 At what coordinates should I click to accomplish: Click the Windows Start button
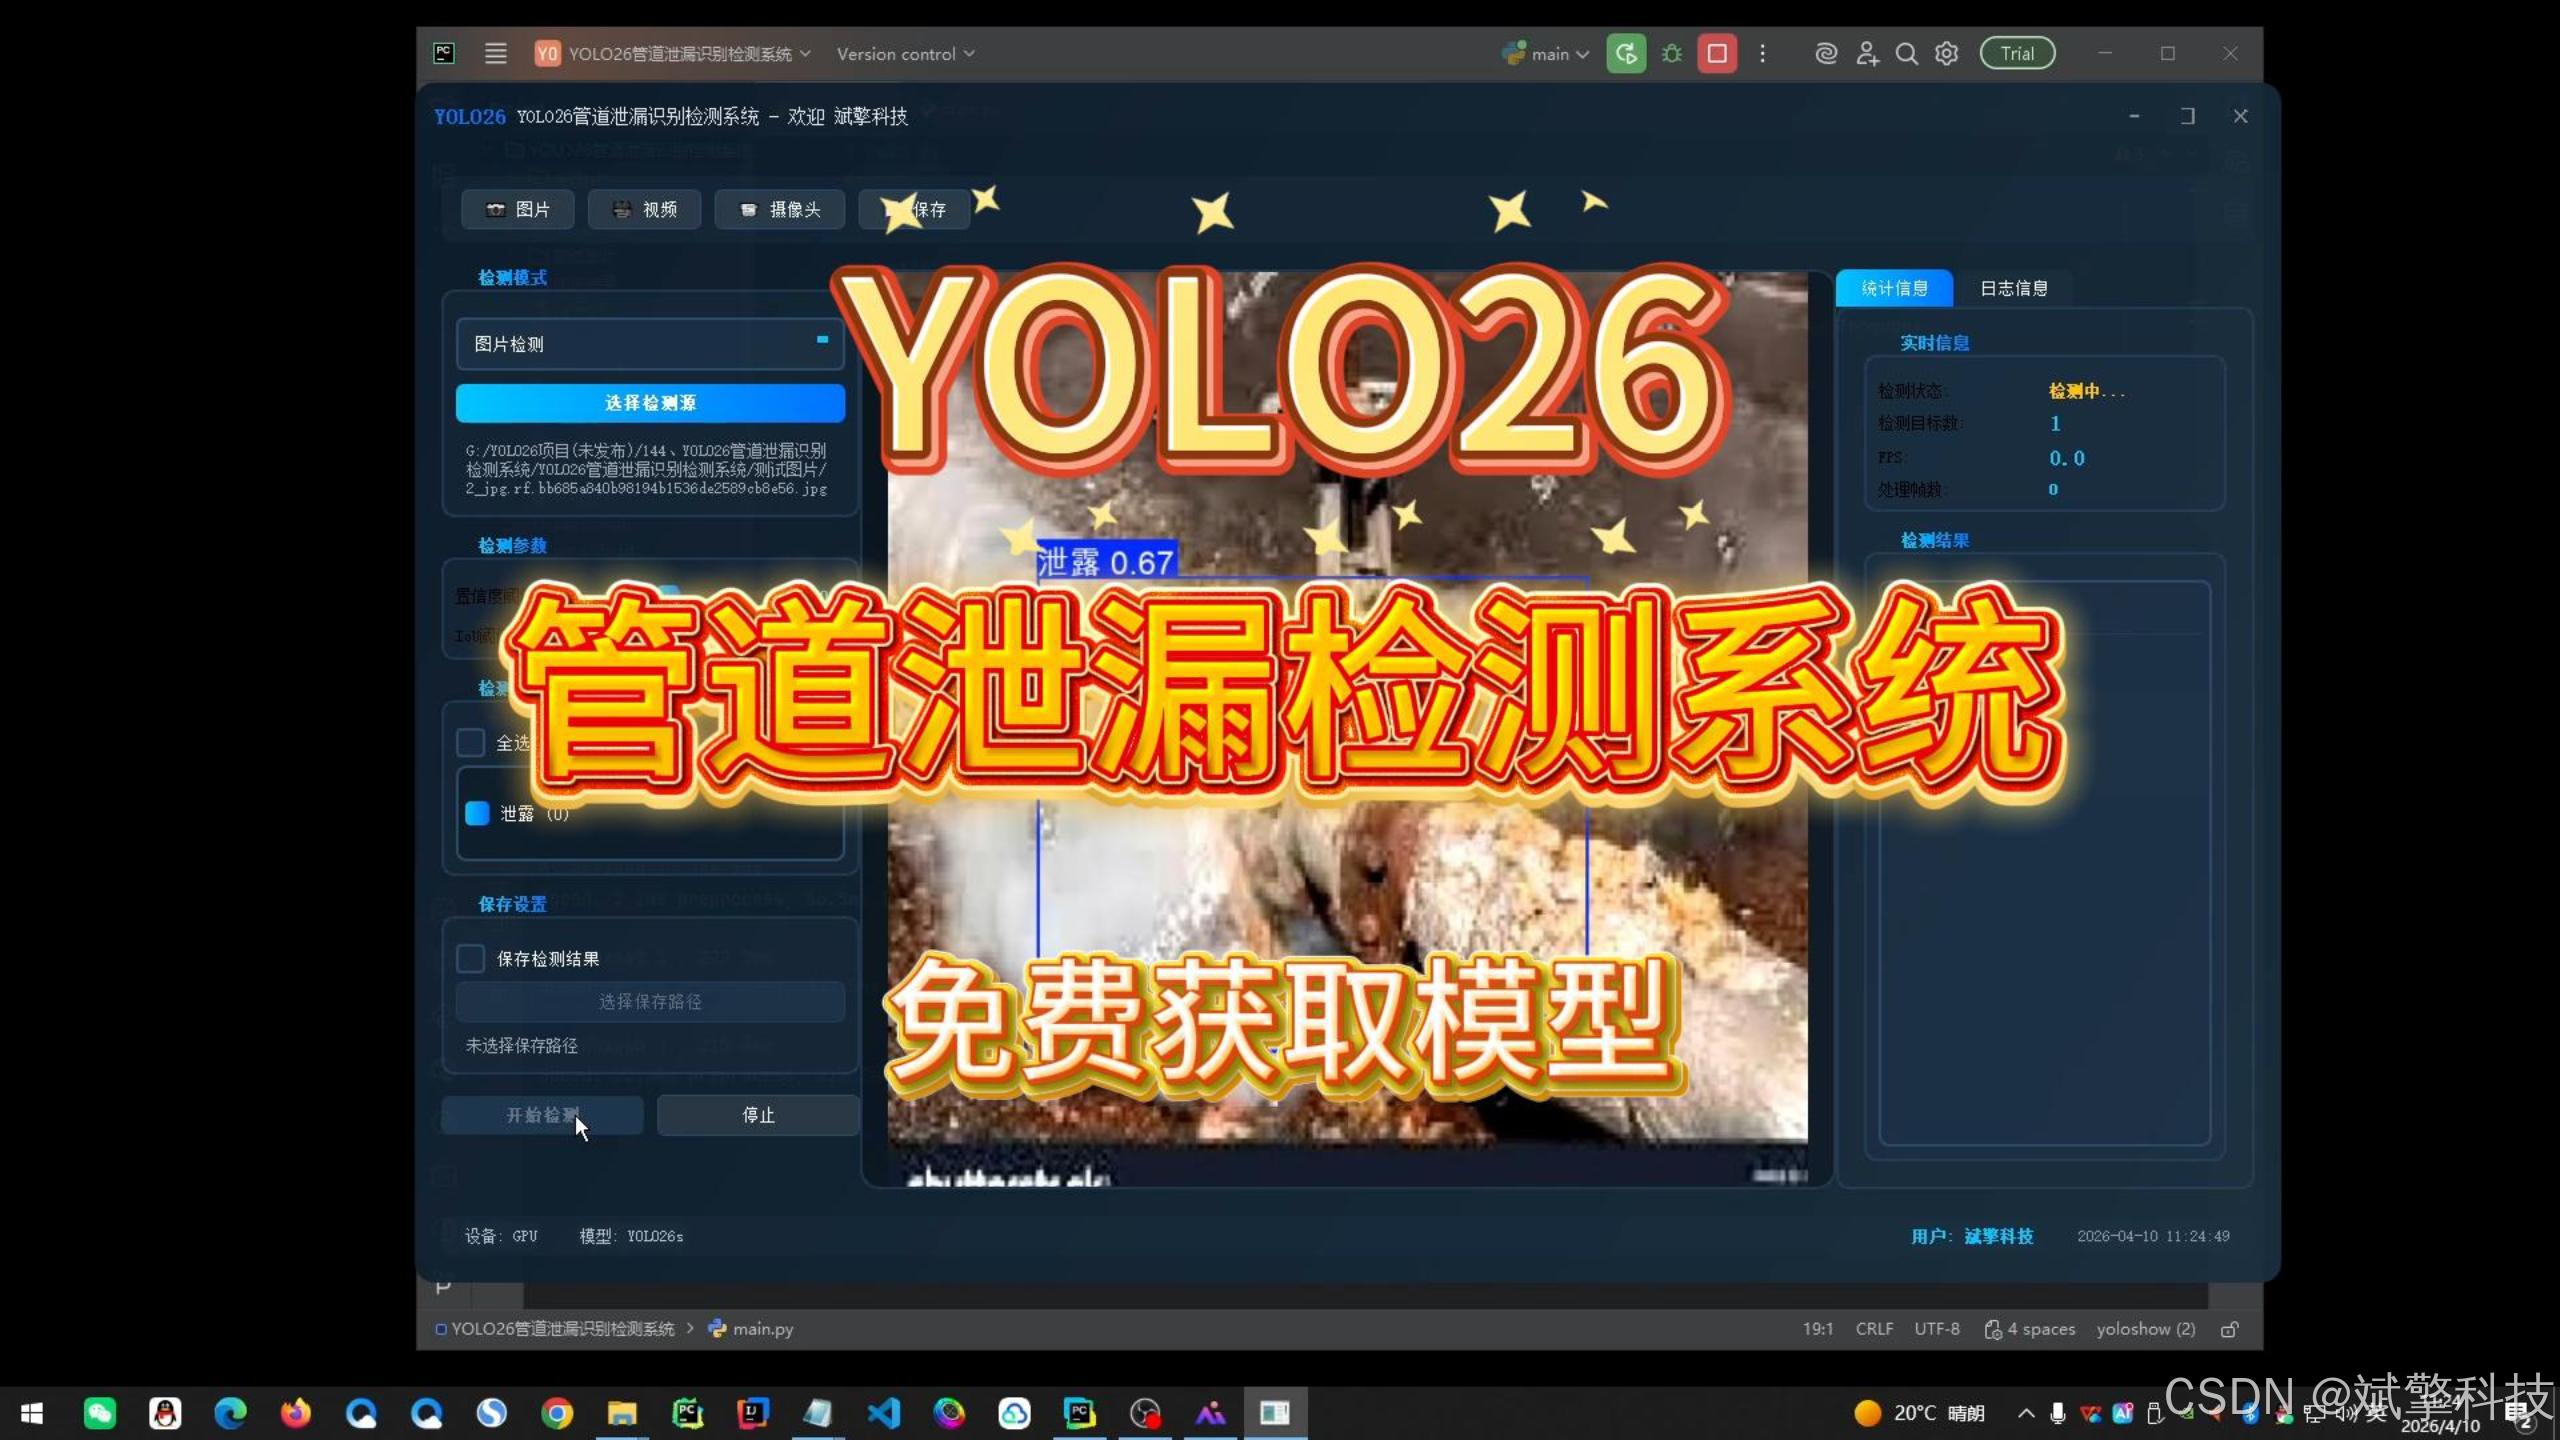(32, 1413)
